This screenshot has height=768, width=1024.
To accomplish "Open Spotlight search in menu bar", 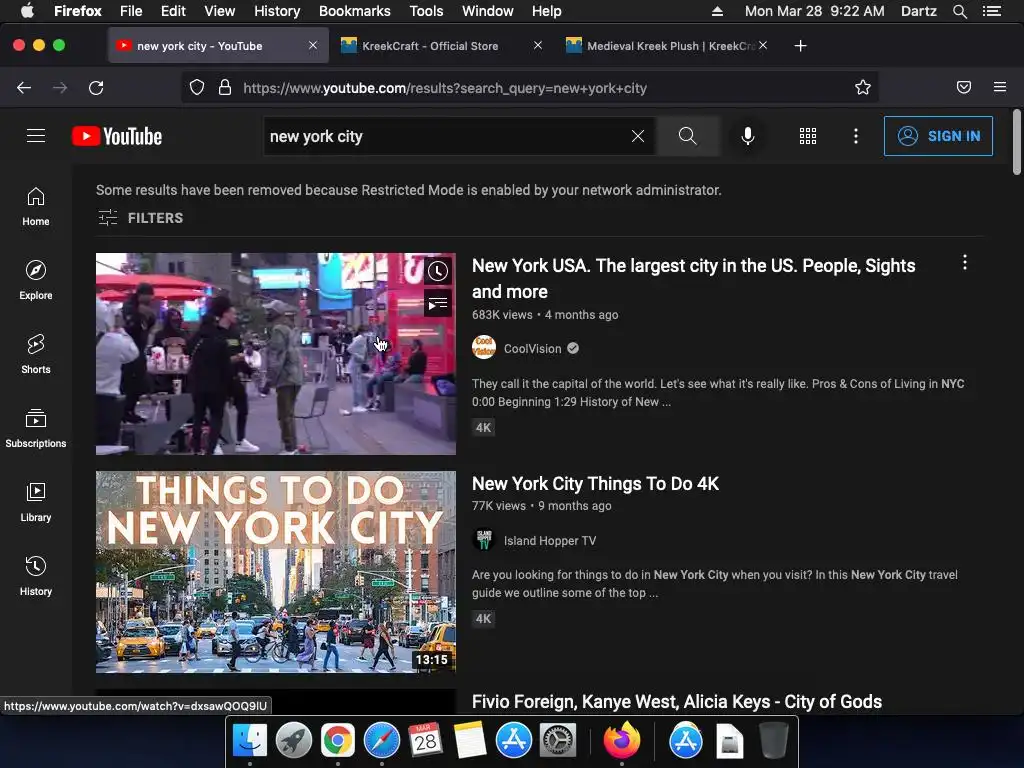I will point(959,11).
